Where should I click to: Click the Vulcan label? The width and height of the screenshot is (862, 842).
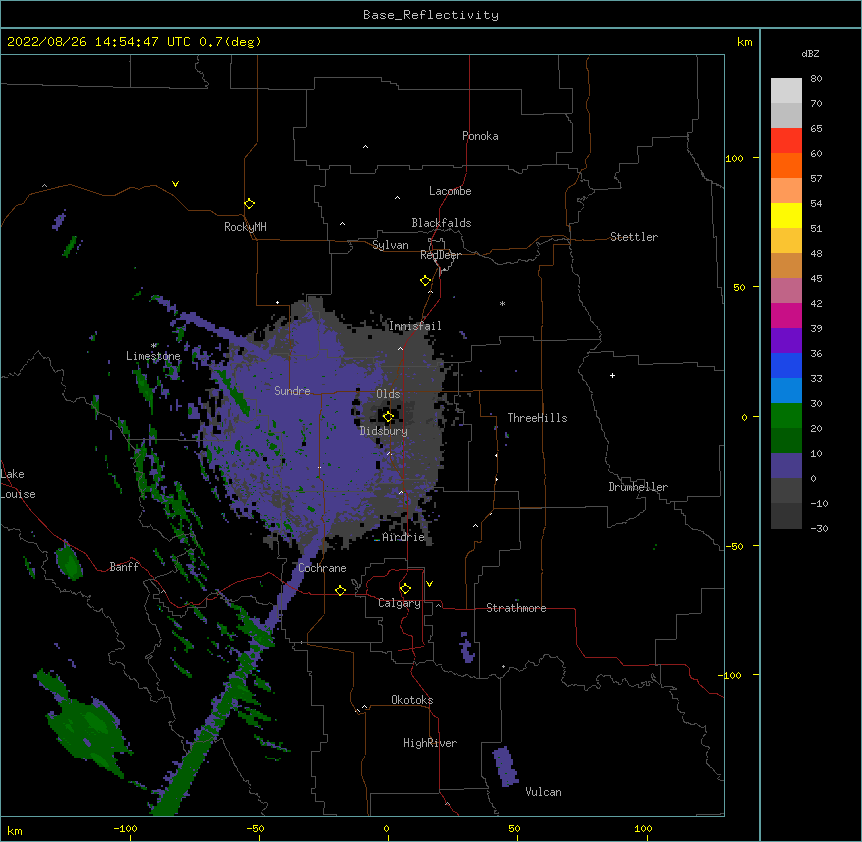coord(543,792)
